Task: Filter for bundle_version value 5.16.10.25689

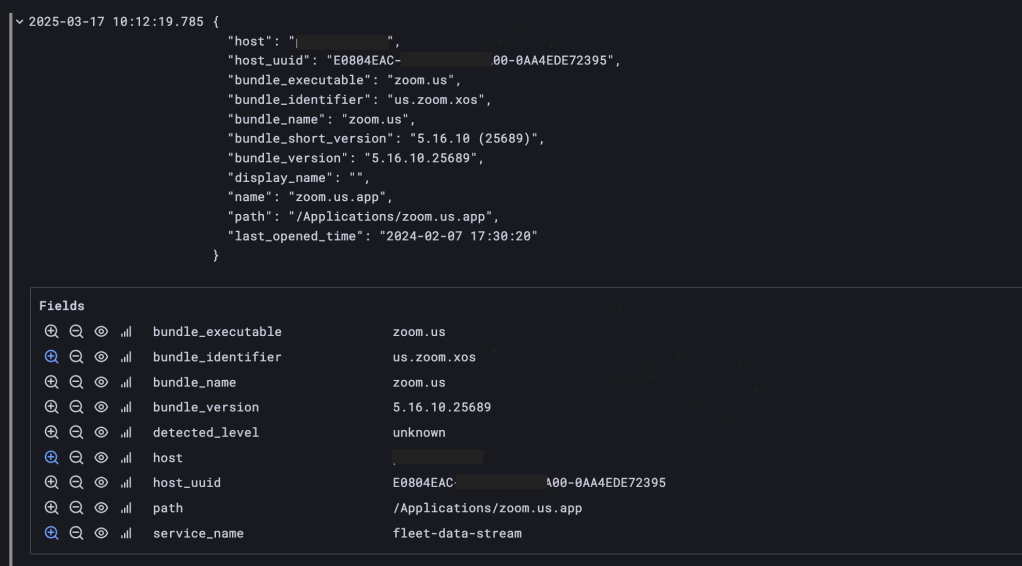Action: (51, 407)
